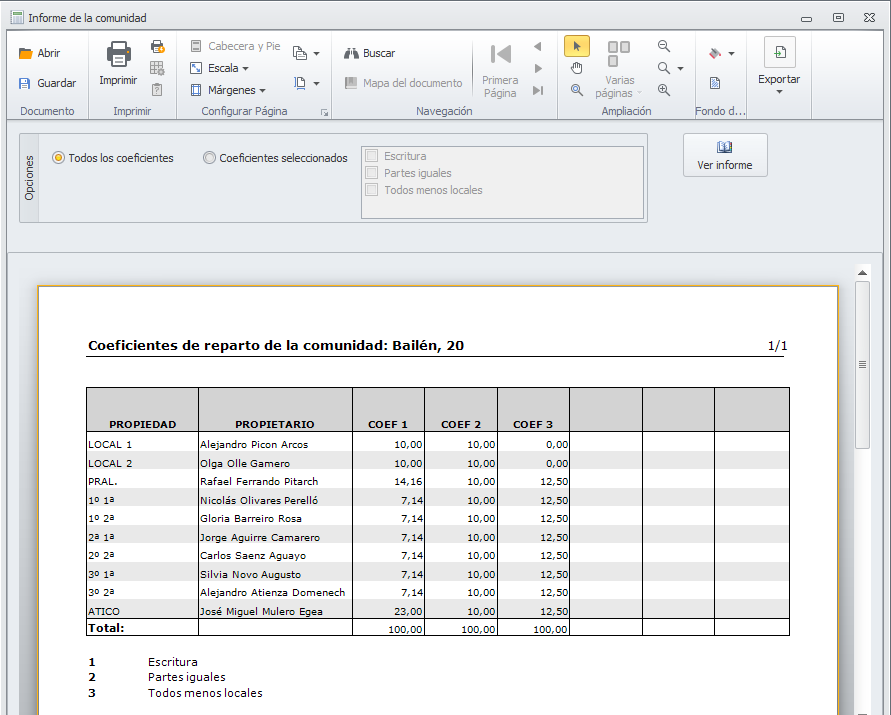The height and width of the screenshot is (715, 891).
Task: Click the vertical scrollbar of the report
Action: tap(862, 364)
